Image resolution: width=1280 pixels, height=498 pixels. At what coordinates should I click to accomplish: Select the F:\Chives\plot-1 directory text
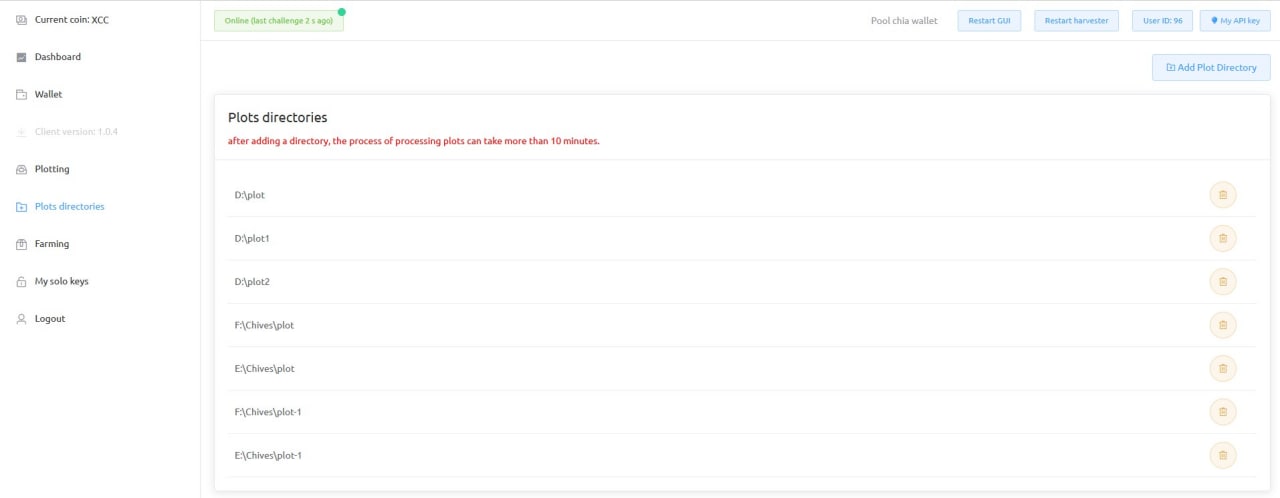pyautogui.click(x=268, y=412)
